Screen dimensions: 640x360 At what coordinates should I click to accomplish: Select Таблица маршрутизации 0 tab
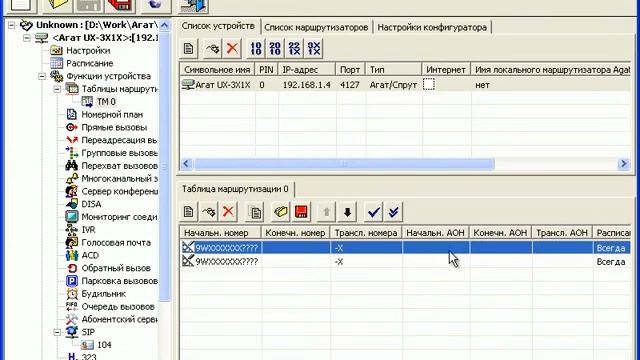pyautogui.click(x=235, y=189)
